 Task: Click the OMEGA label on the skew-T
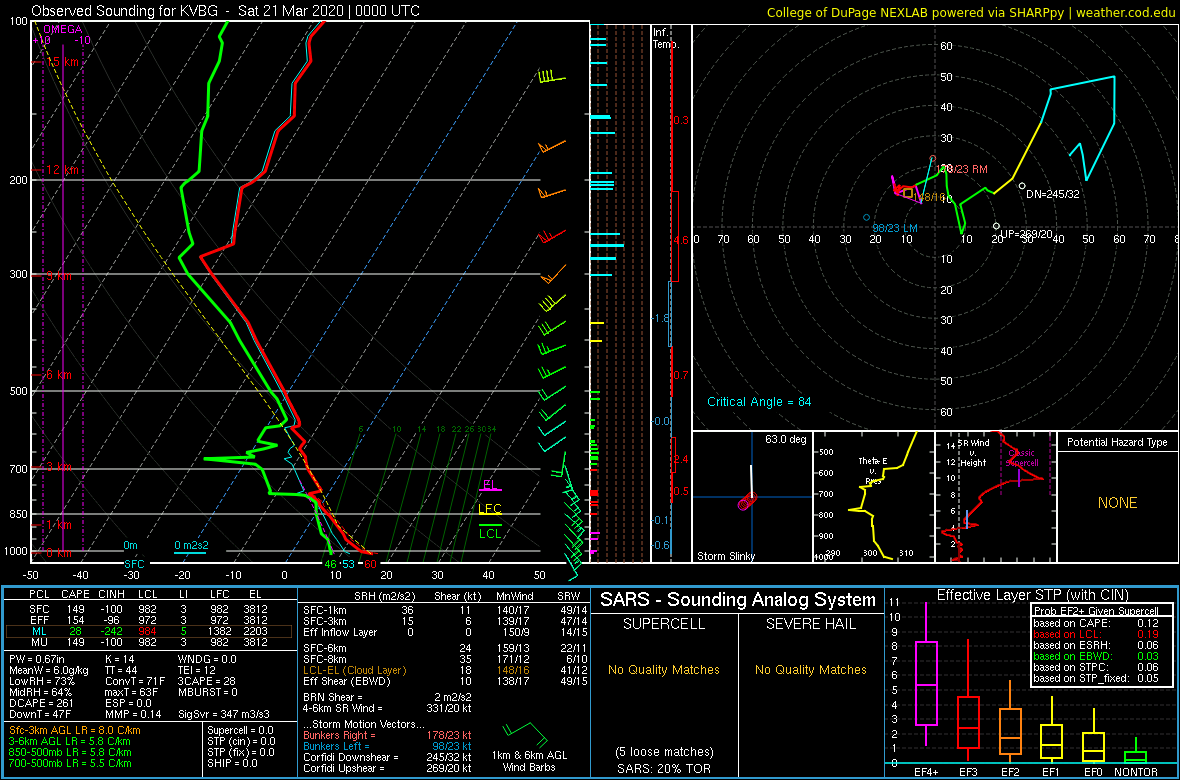click(x=62, y=29)
